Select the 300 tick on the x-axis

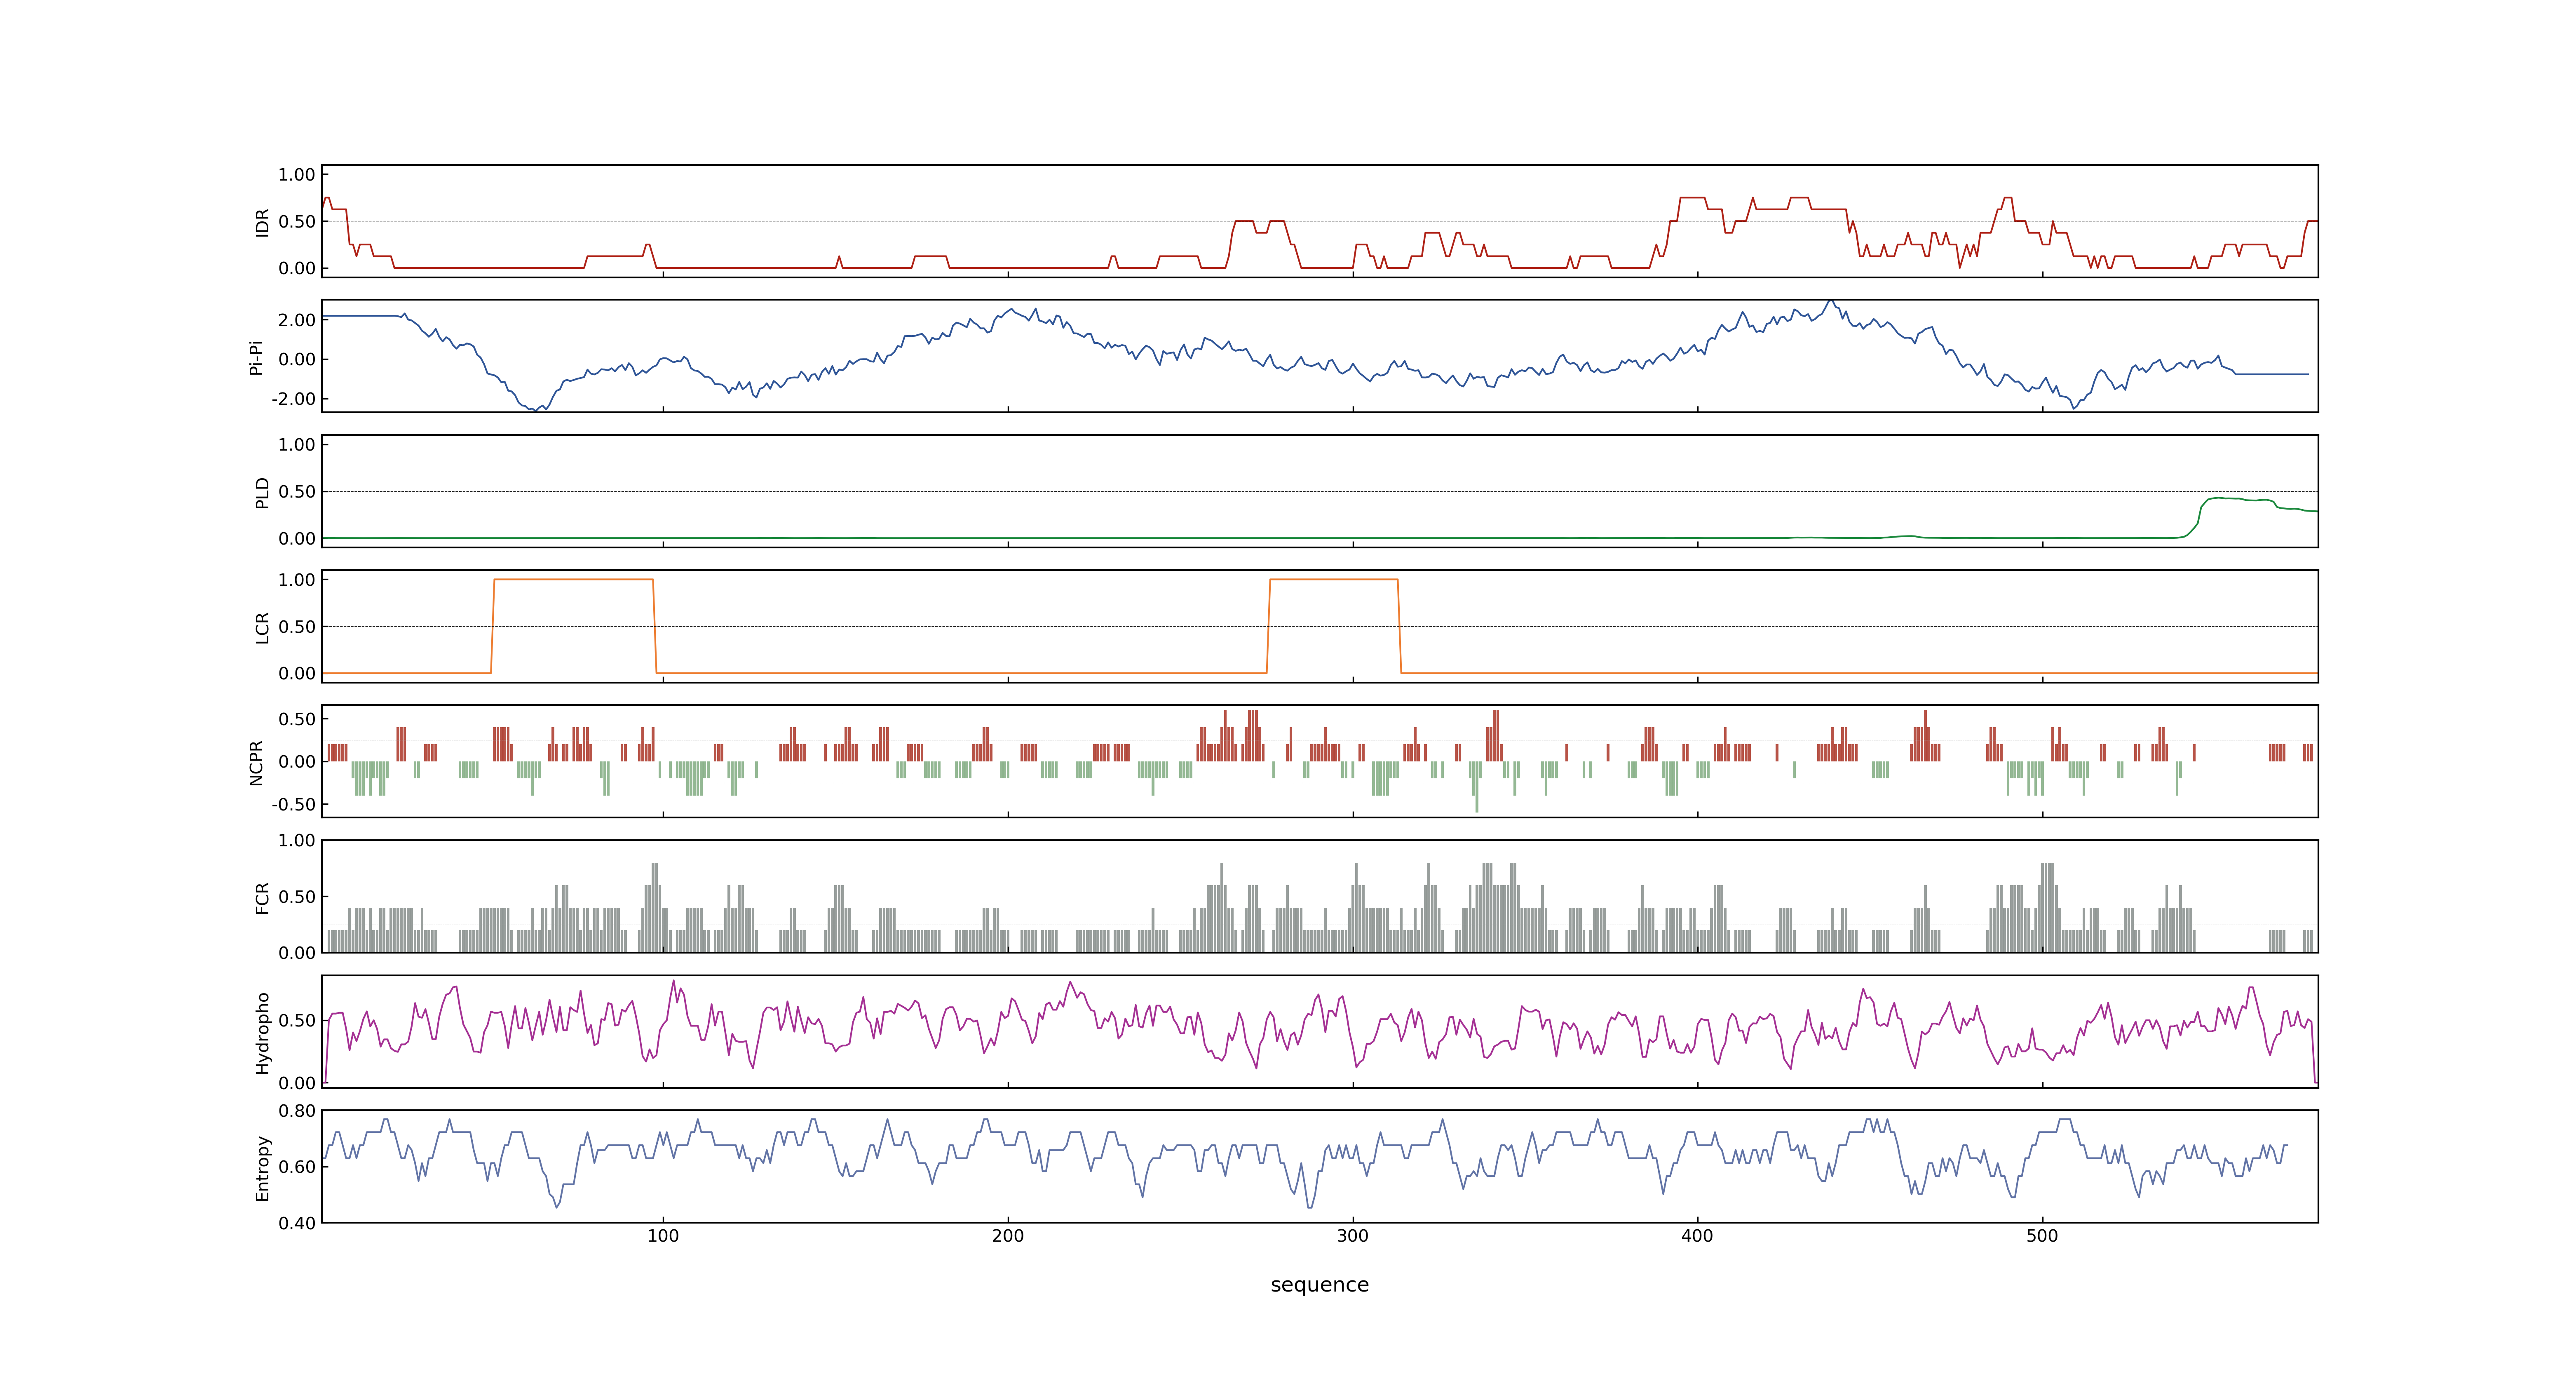(x=1353, y=1236)
